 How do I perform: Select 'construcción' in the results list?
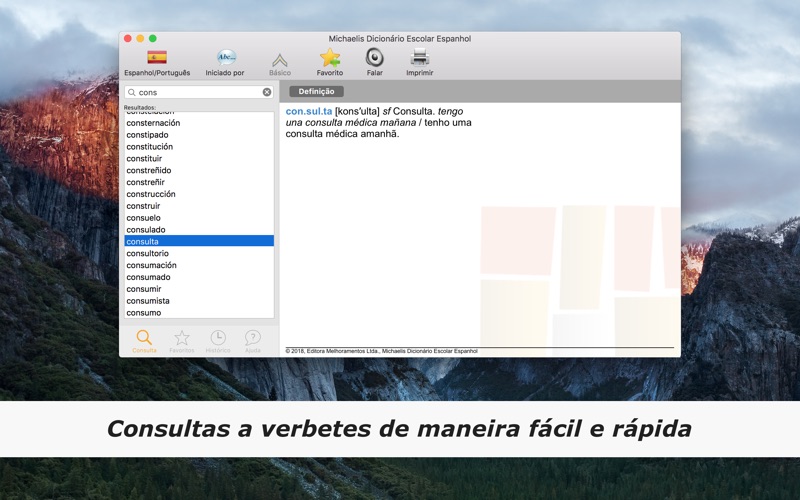point(199,194)
